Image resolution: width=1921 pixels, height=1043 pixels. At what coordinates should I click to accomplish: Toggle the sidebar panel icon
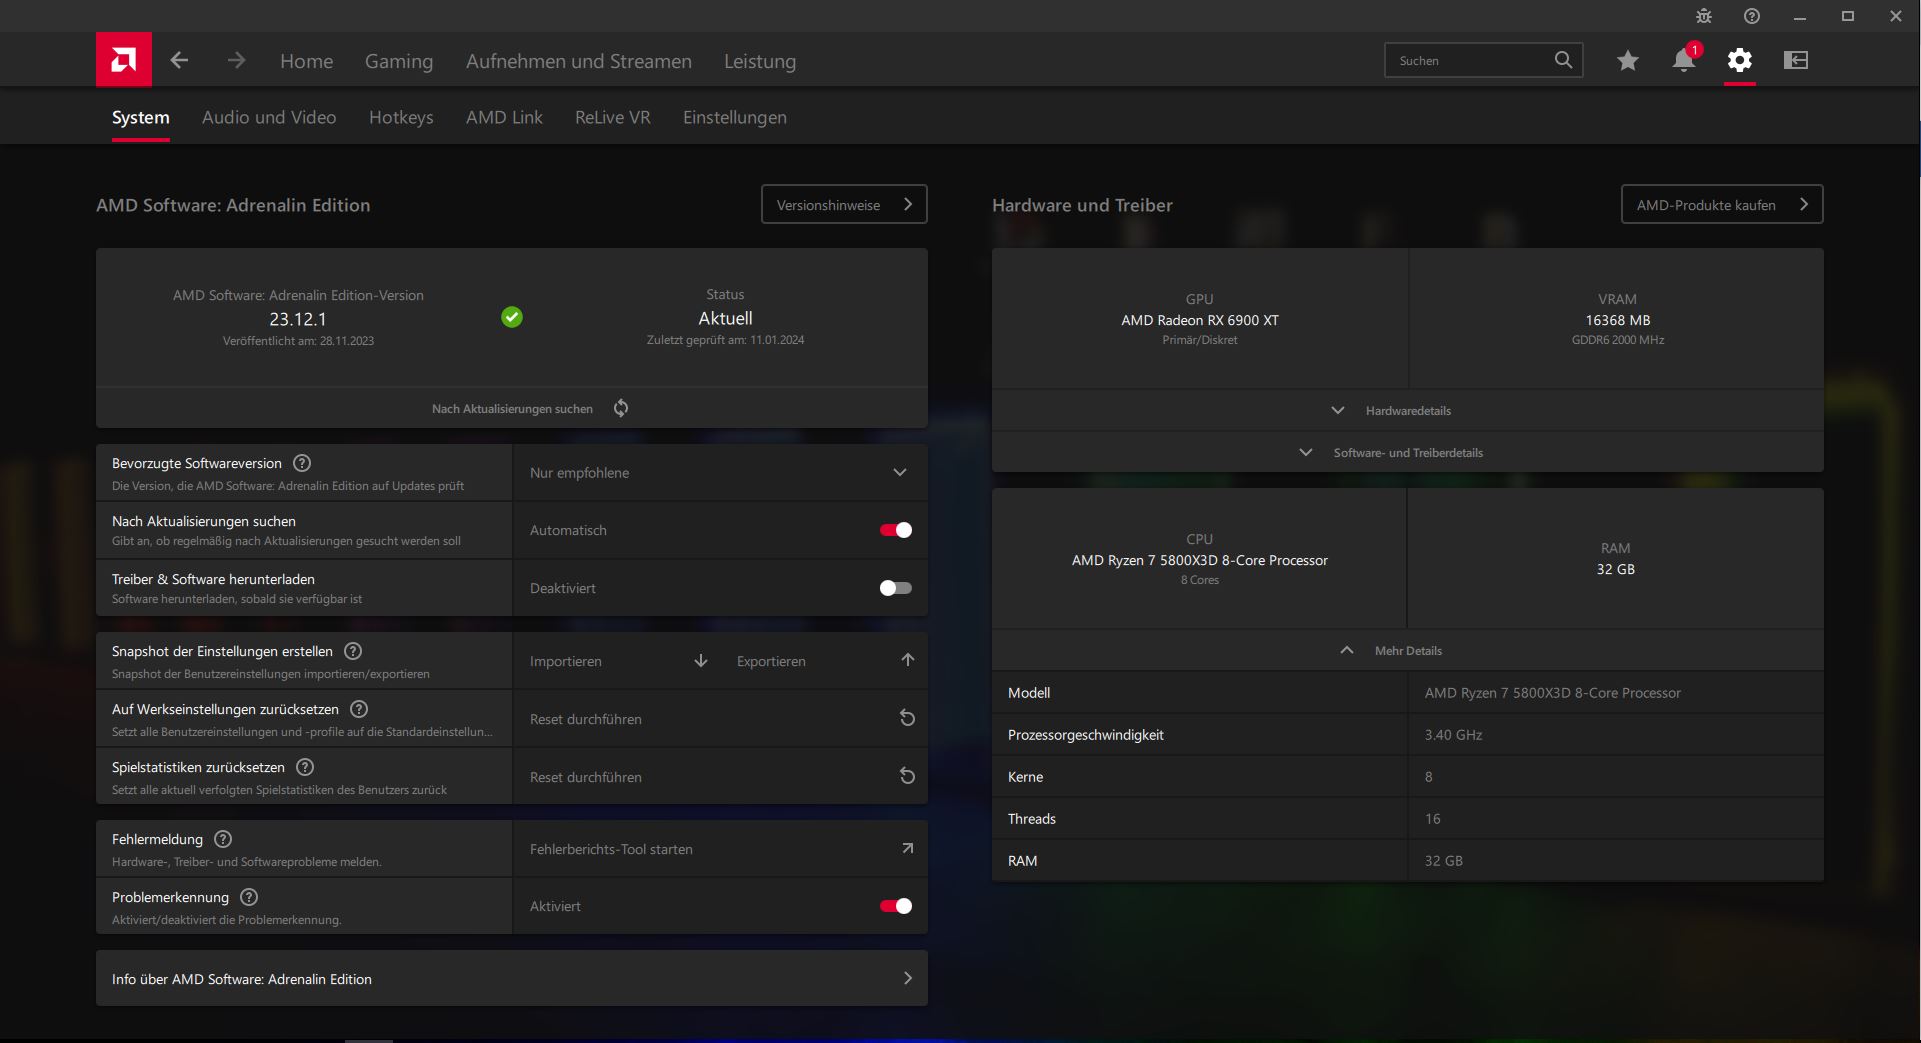(x=1796, y=60)
